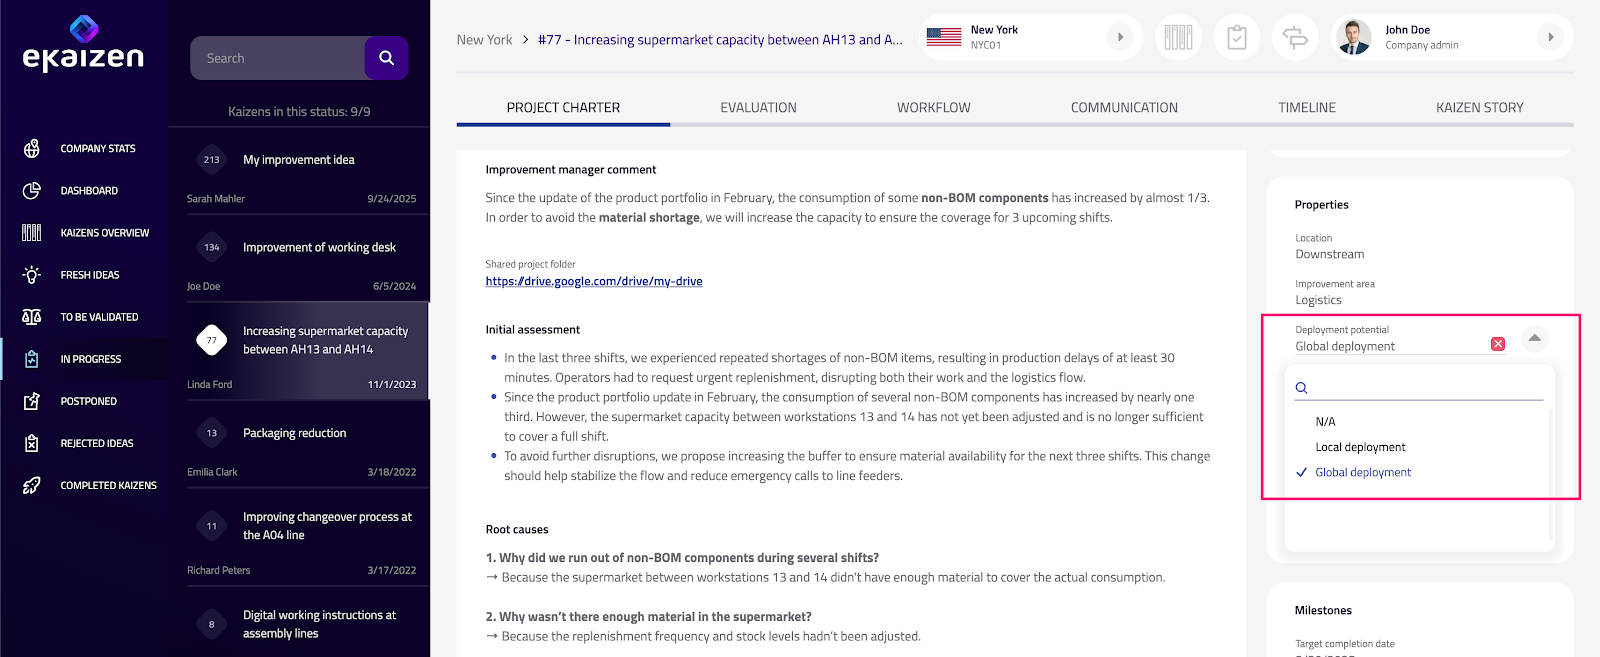Viewport: 1600px width, 657px height.
Task: Switch to the Evaluation tab
Action: [758, 108]
